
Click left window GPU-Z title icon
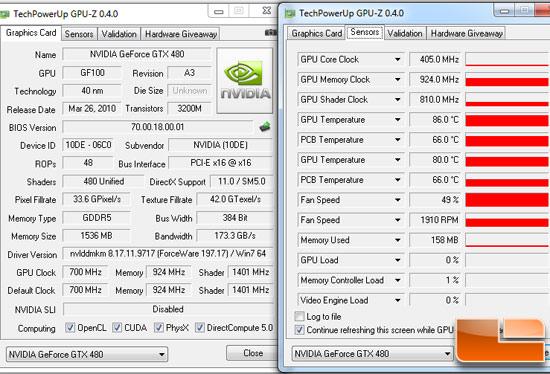(5, 14)
